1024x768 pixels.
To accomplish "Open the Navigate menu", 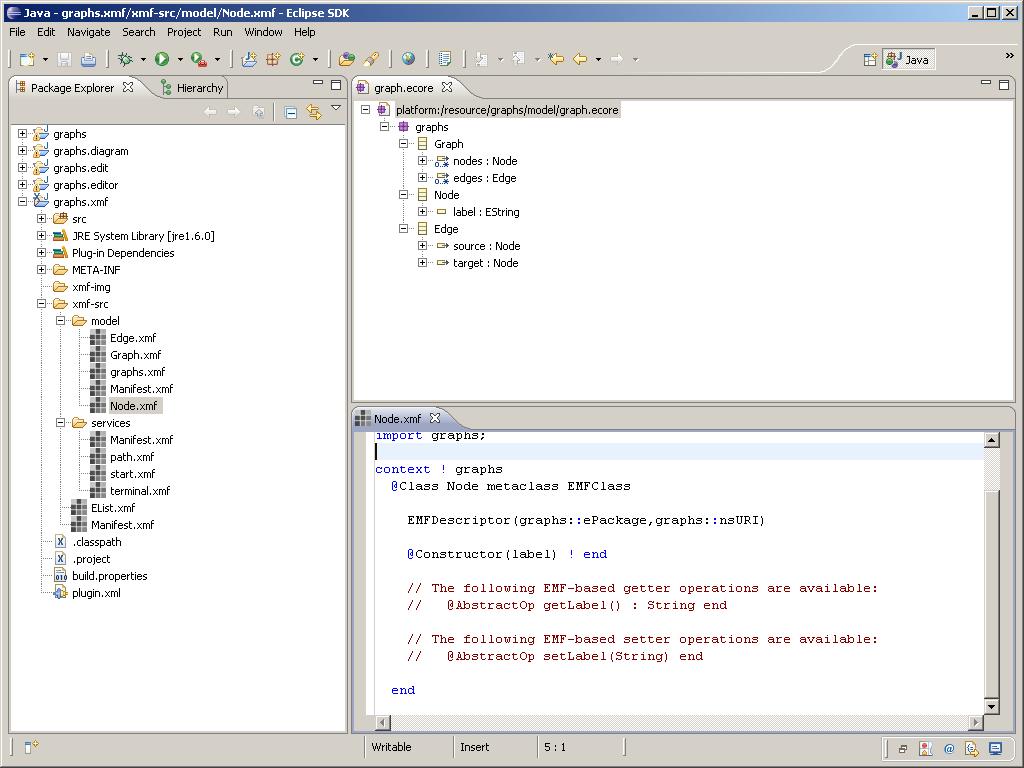I will (88, 32).
